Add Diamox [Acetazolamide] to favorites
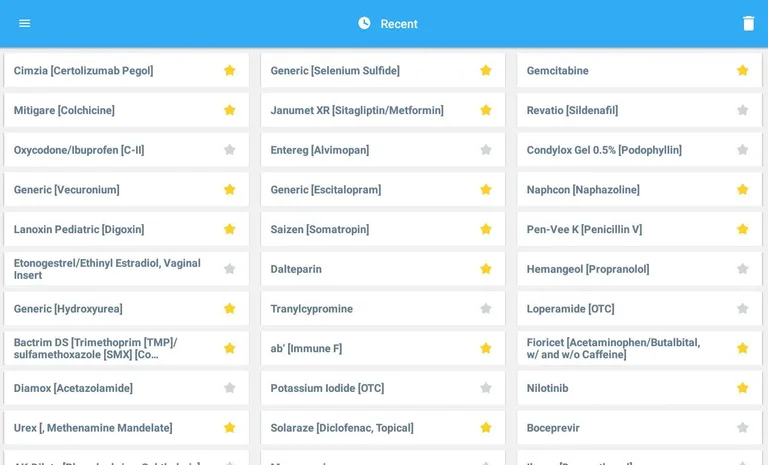The image size is (768, 465). click(x=229, y=388)
